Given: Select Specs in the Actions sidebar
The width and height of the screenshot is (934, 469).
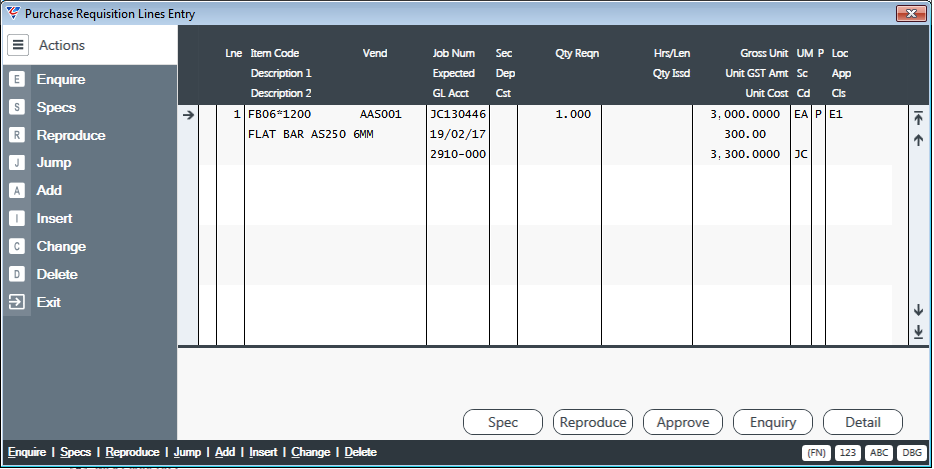Looking at the screenshot, I should pos(56,107).
